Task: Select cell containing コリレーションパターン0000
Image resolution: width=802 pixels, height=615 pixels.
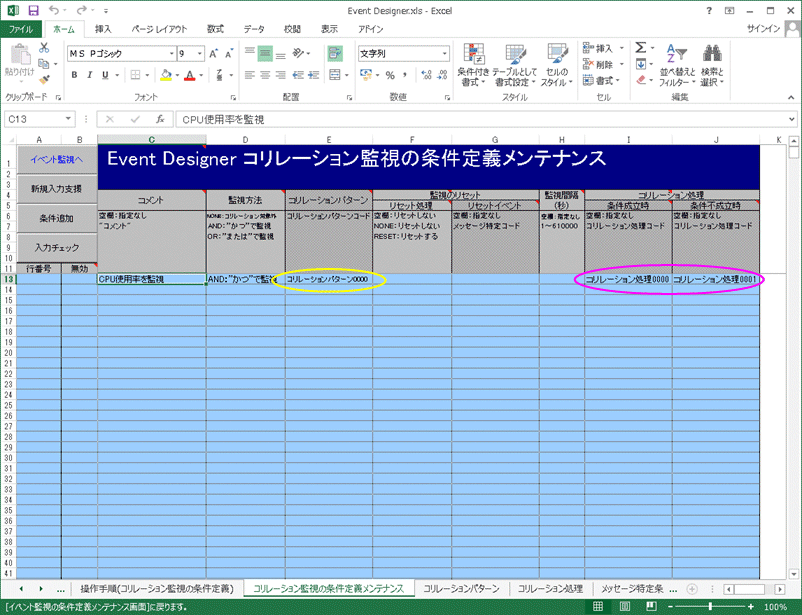Action: [329, 279]
